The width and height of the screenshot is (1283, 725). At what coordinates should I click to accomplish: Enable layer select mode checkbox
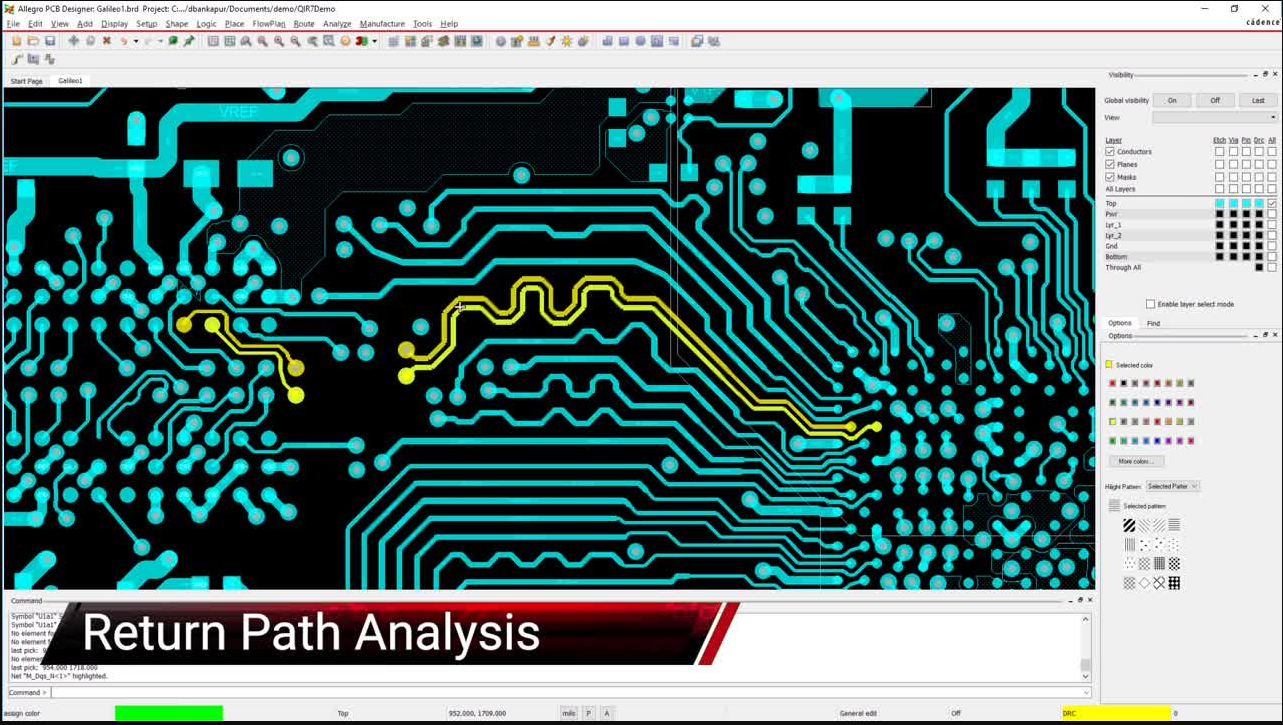[x=1150, y=304]
